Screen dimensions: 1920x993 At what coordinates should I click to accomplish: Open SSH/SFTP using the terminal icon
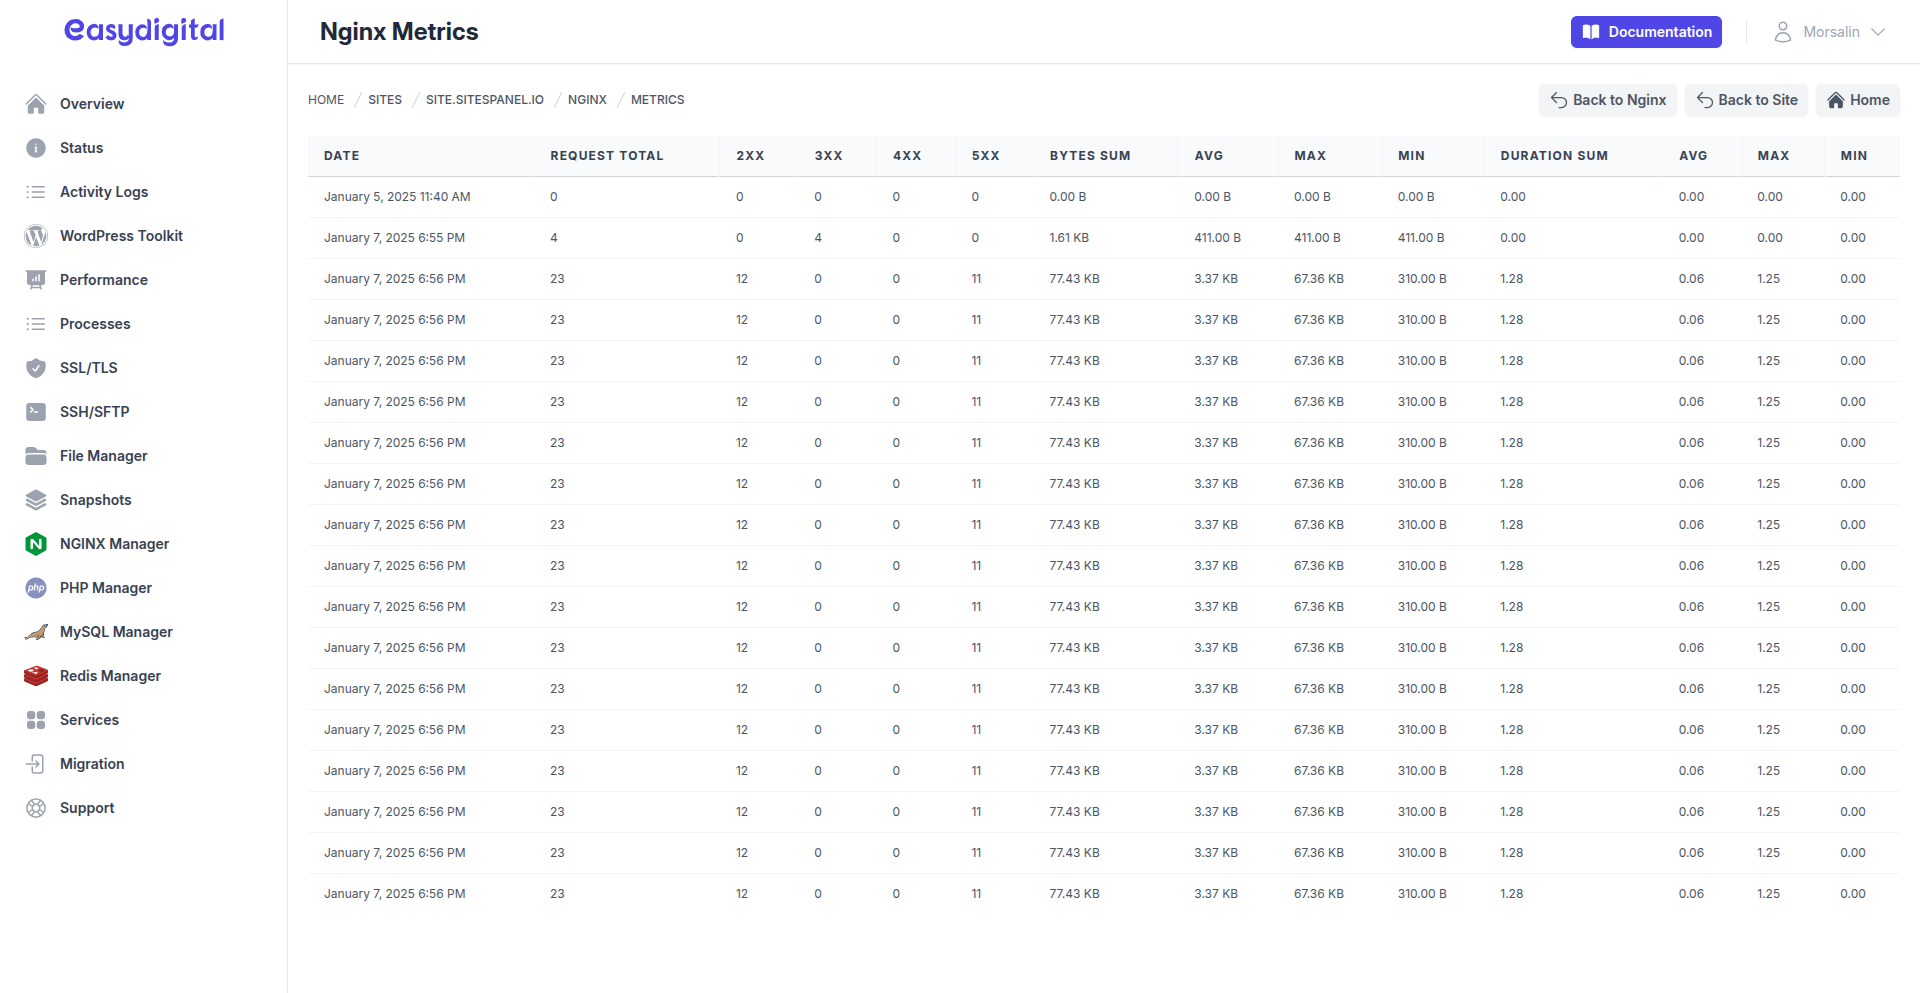(36, 412)
